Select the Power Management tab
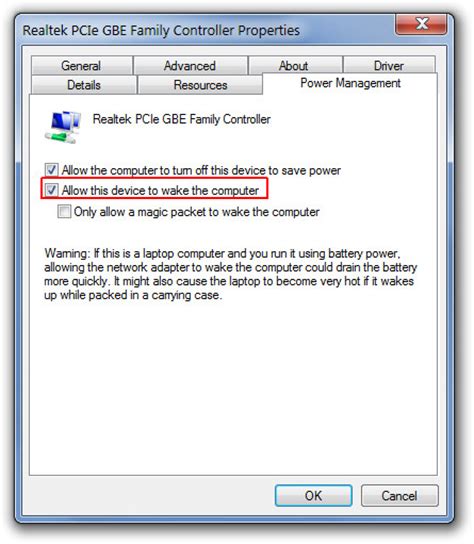474x544 pixels. (x=350, y=83)
